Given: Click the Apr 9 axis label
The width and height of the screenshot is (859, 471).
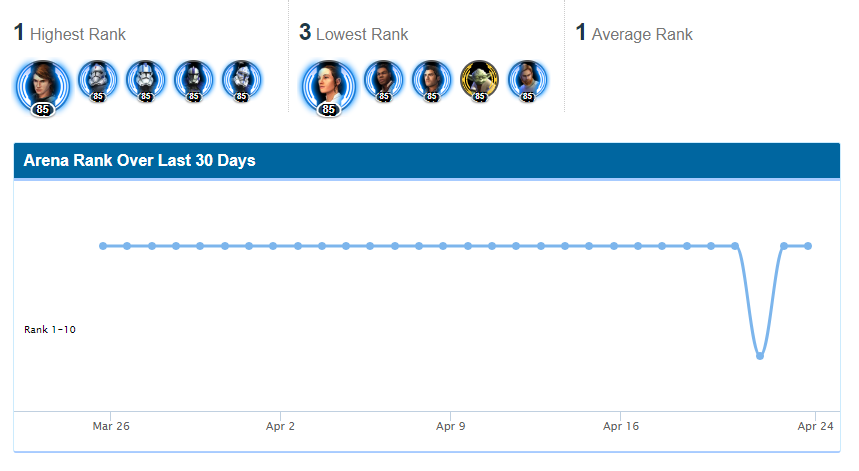Looking at the screenshot, I should [x=450, y=426].
